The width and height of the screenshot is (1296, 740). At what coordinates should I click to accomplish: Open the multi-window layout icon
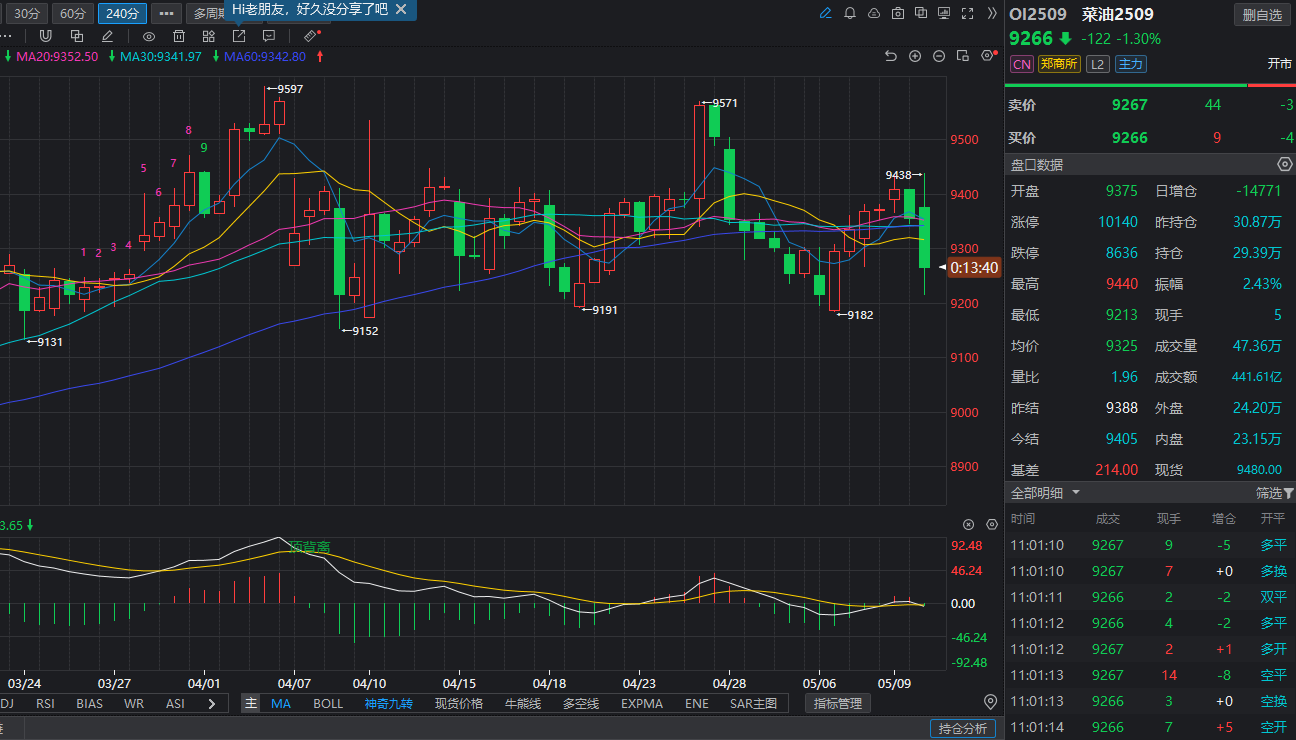coord(921,13)
